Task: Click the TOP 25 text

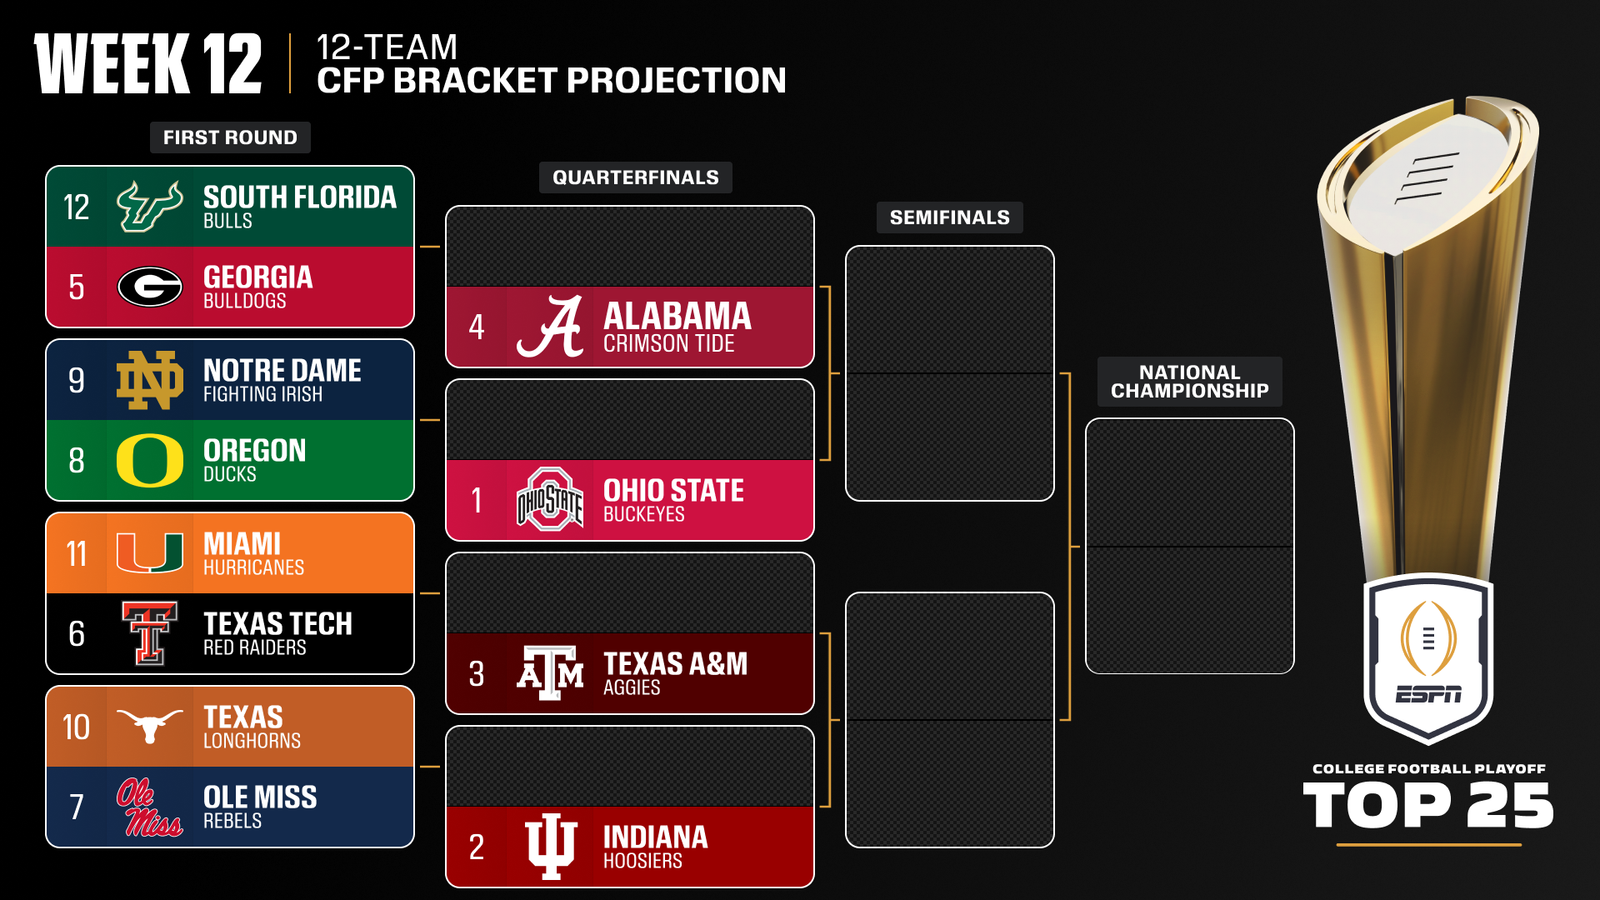Action: [1428, 806]
